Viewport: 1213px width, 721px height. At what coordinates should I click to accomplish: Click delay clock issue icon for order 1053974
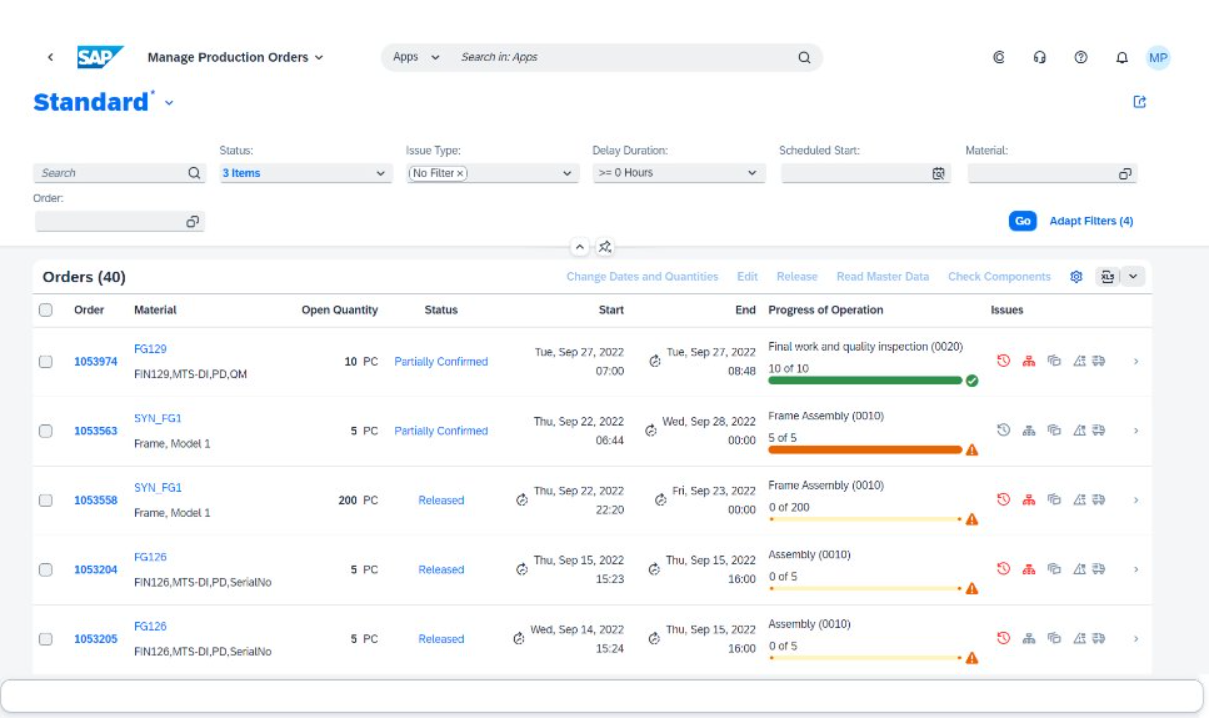coord(1004,361)
